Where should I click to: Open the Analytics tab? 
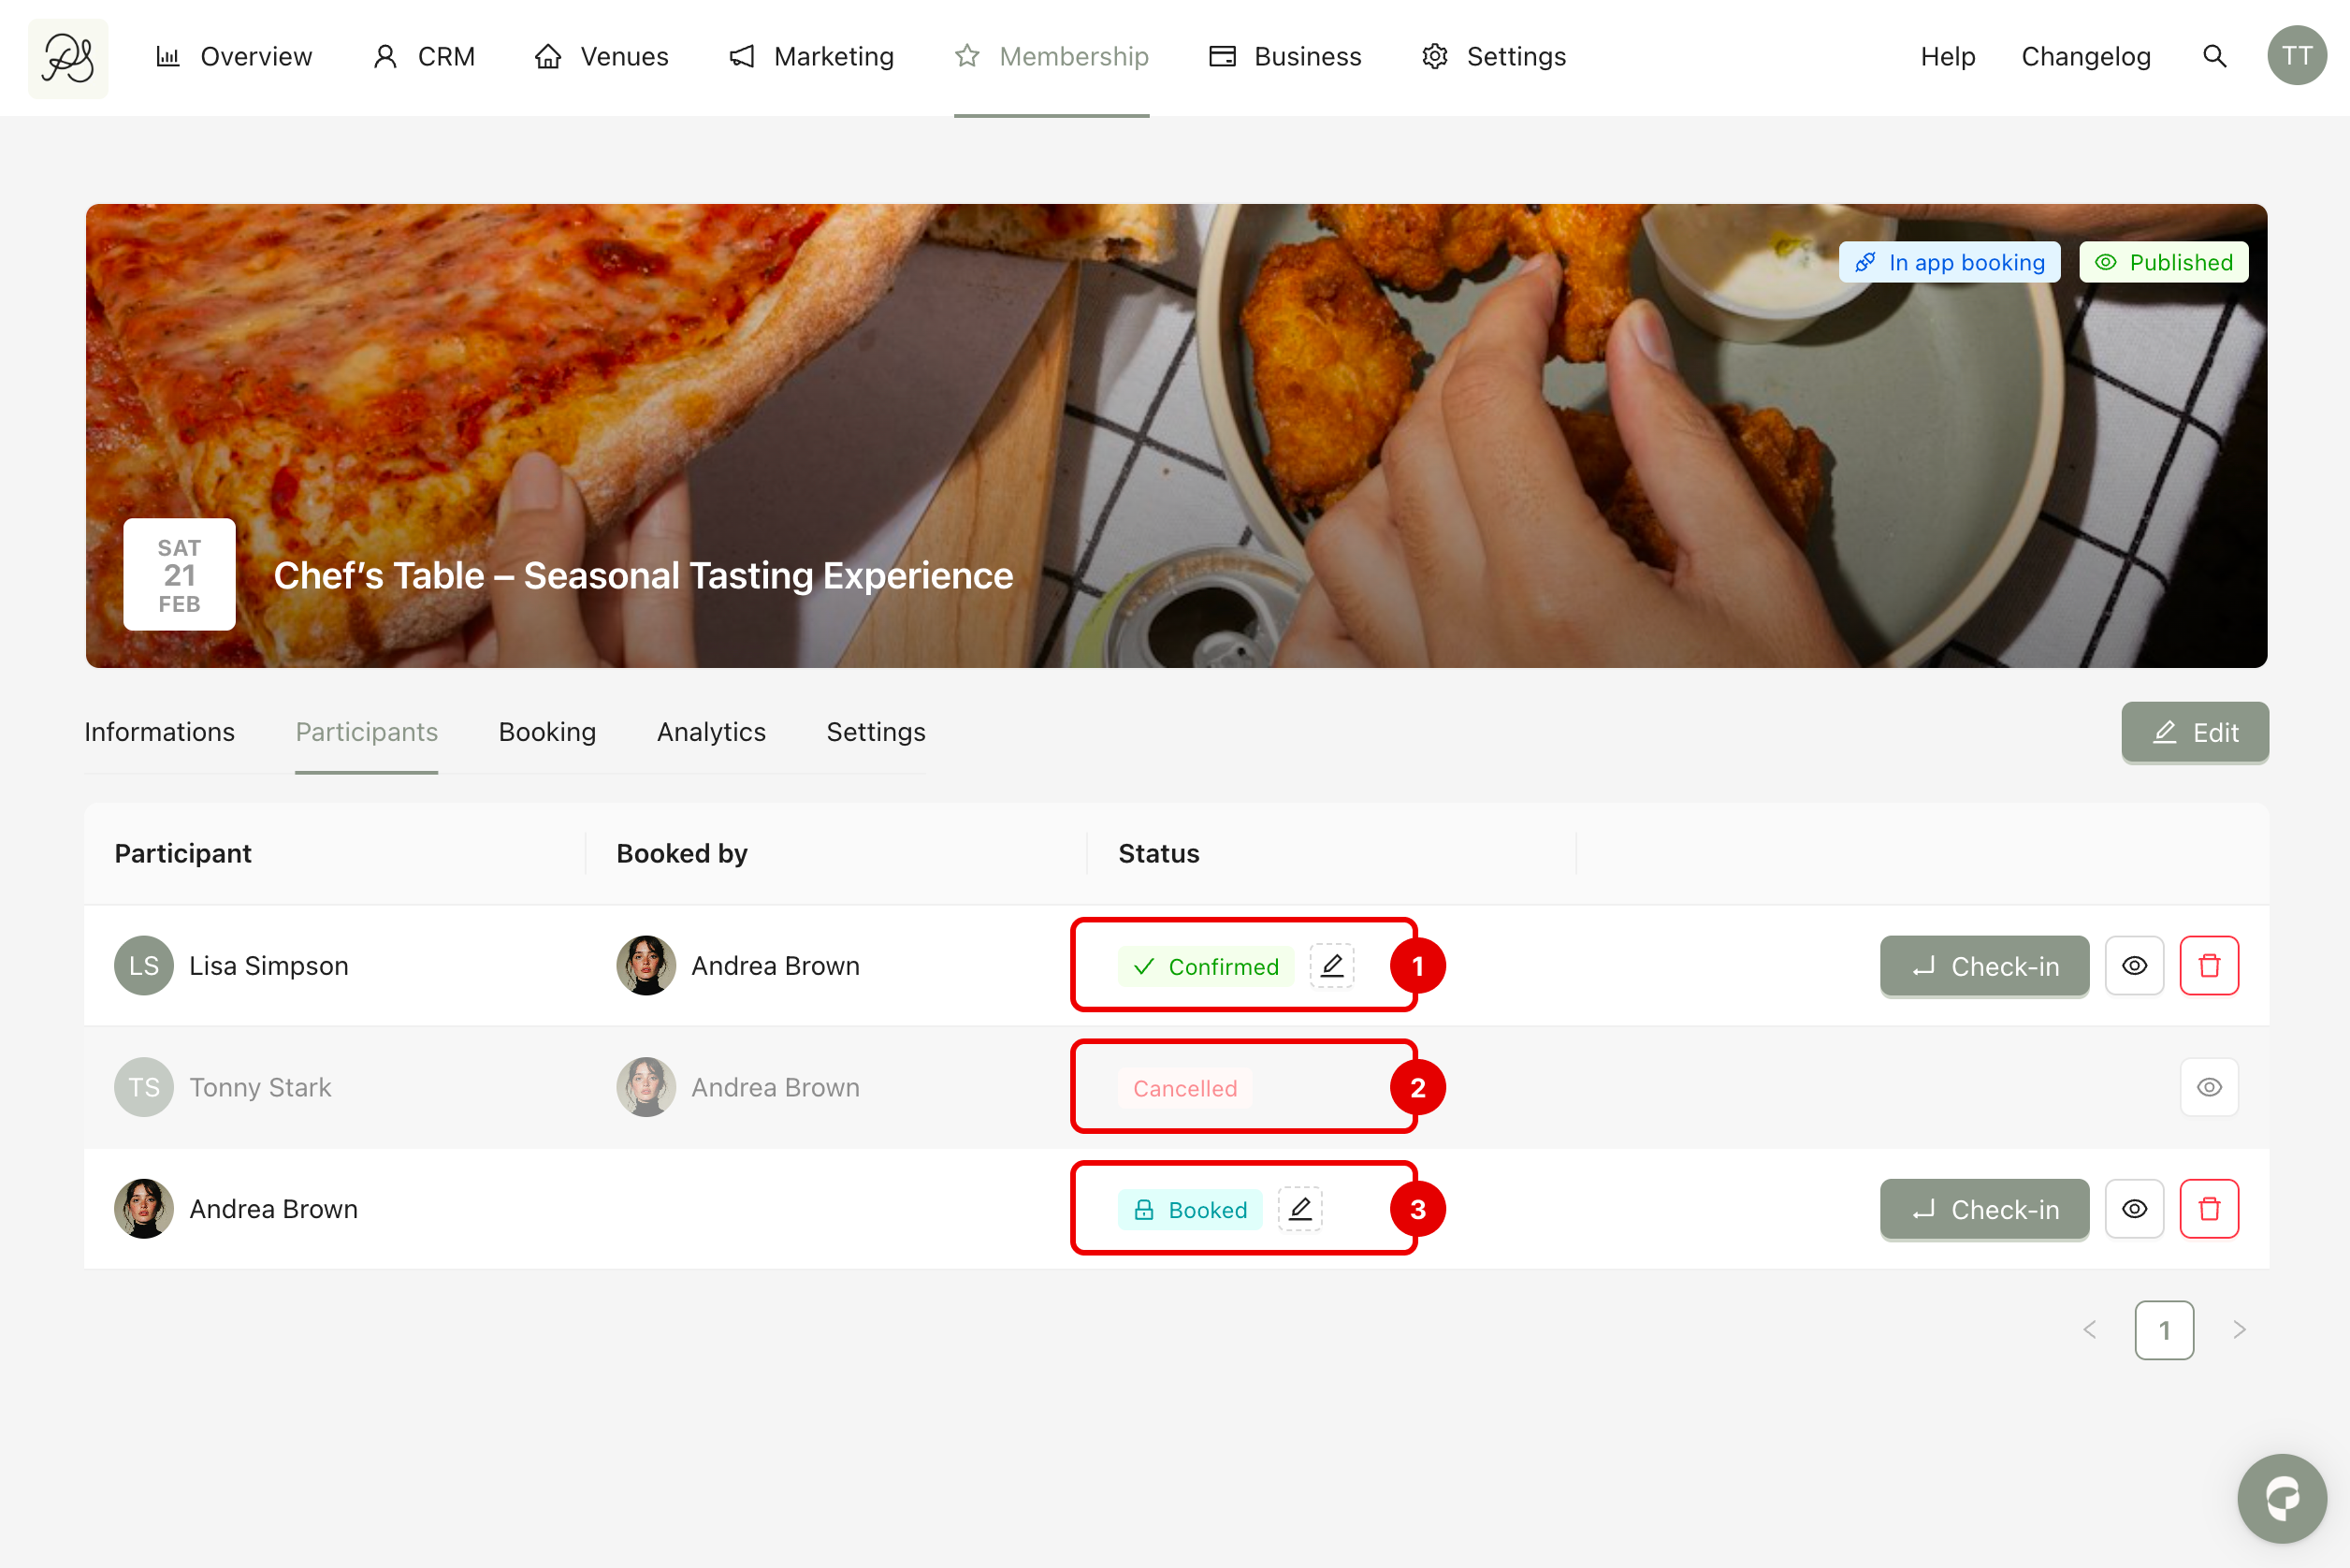(x=711, y=732)
